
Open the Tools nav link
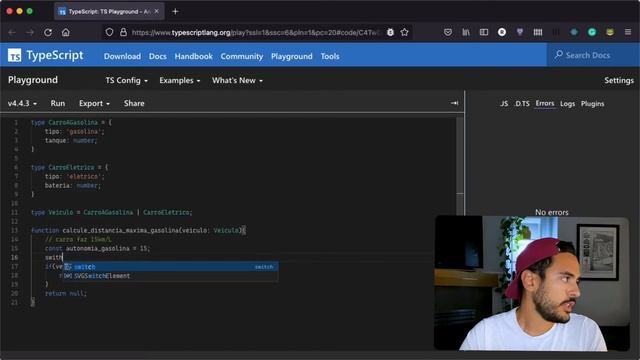click(330, 56)
